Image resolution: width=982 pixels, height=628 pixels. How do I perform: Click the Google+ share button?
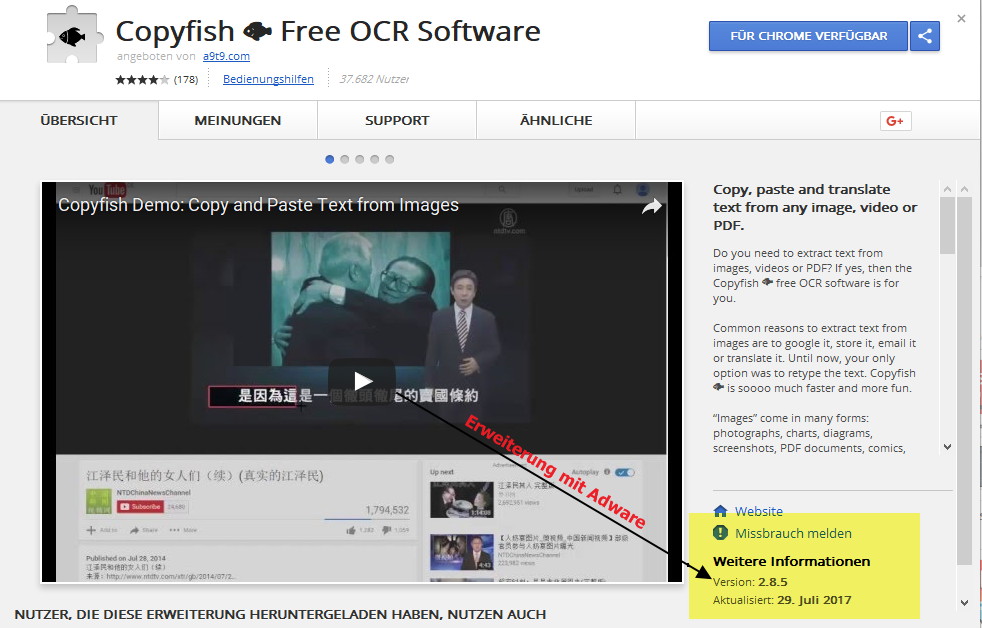click(896, 121)
